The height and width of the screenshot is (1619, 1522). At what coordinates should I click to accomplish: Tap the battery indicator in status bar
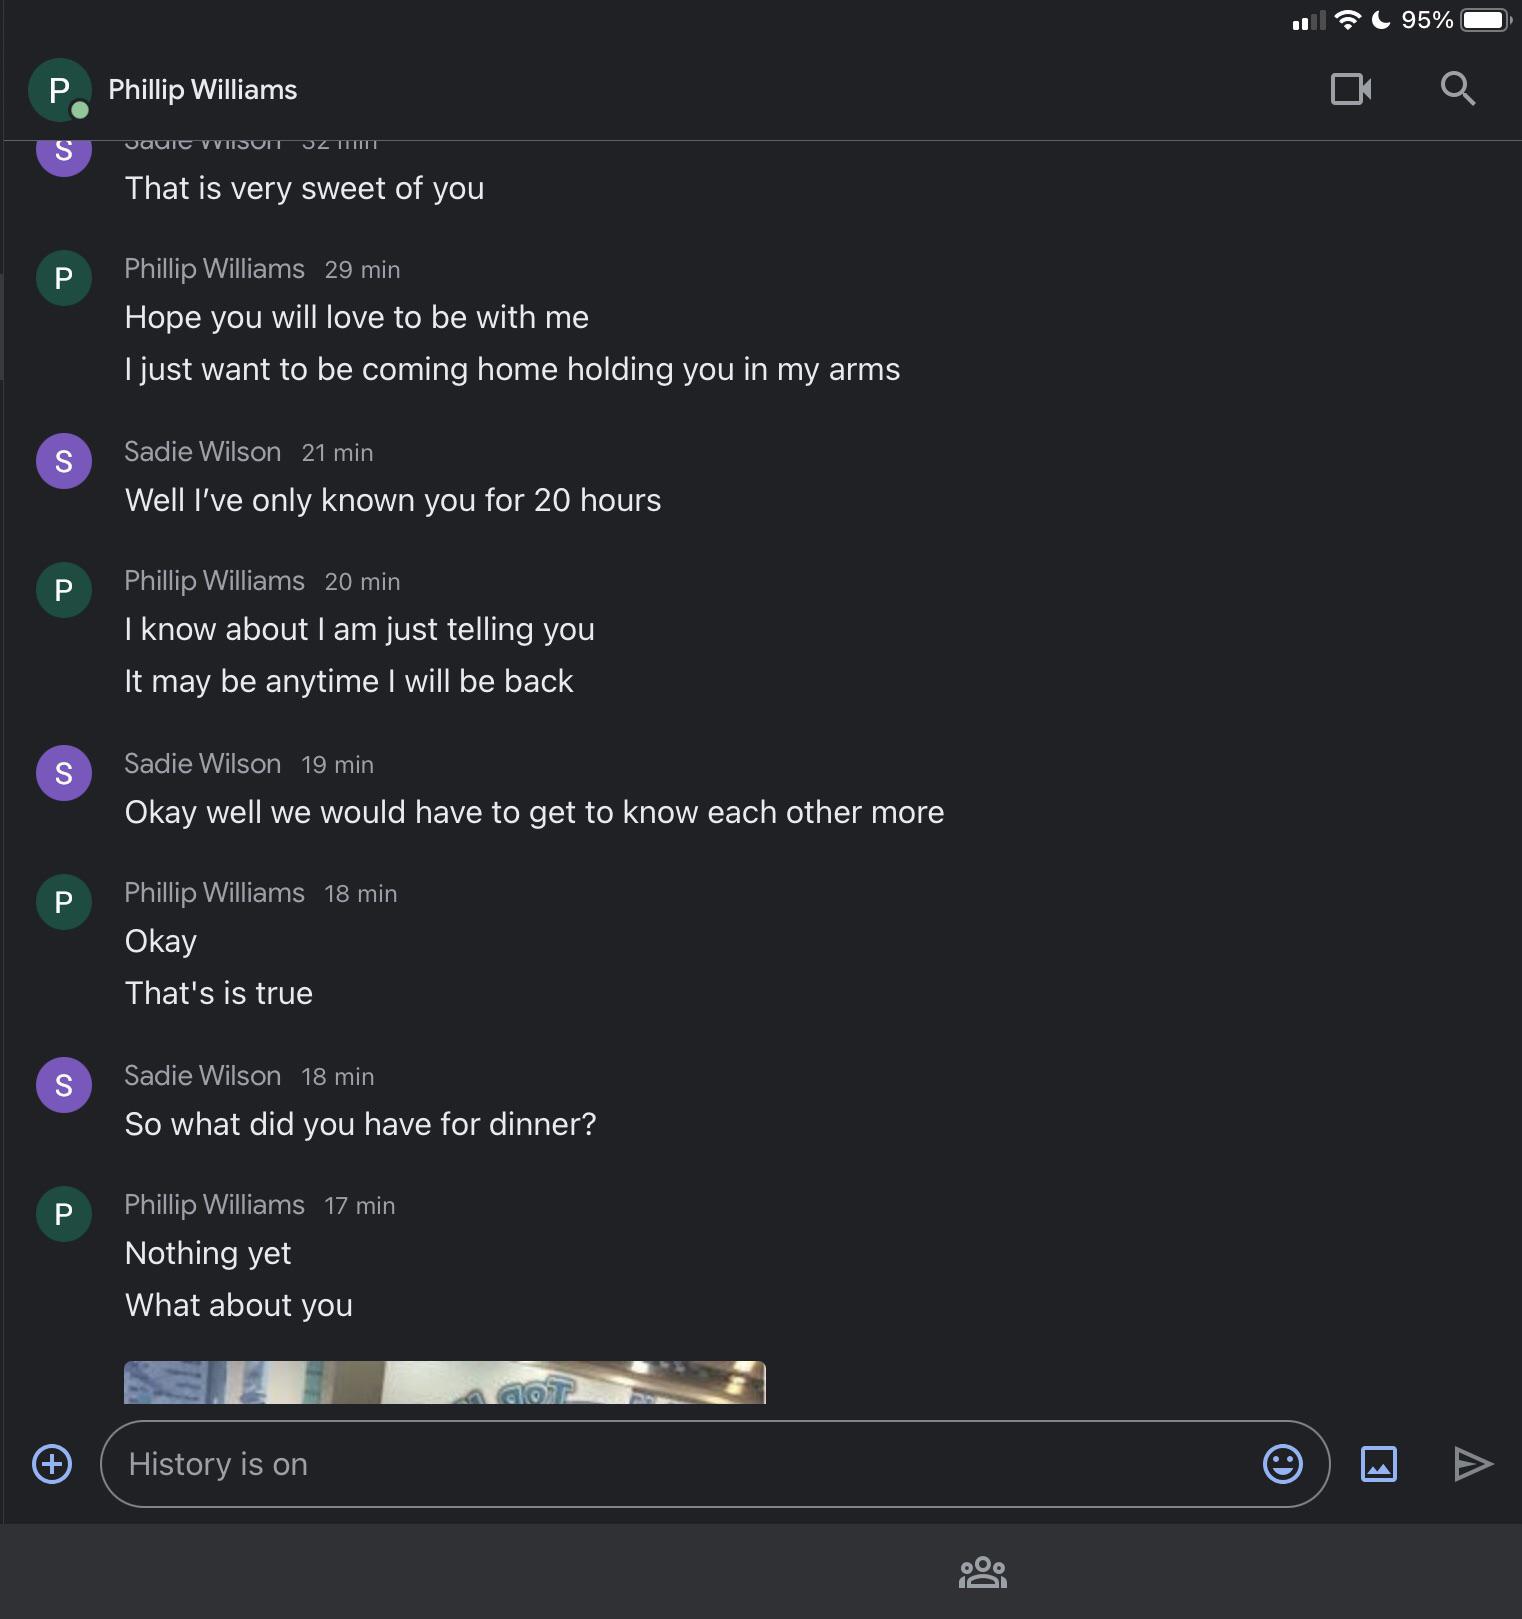(1485, 20)
